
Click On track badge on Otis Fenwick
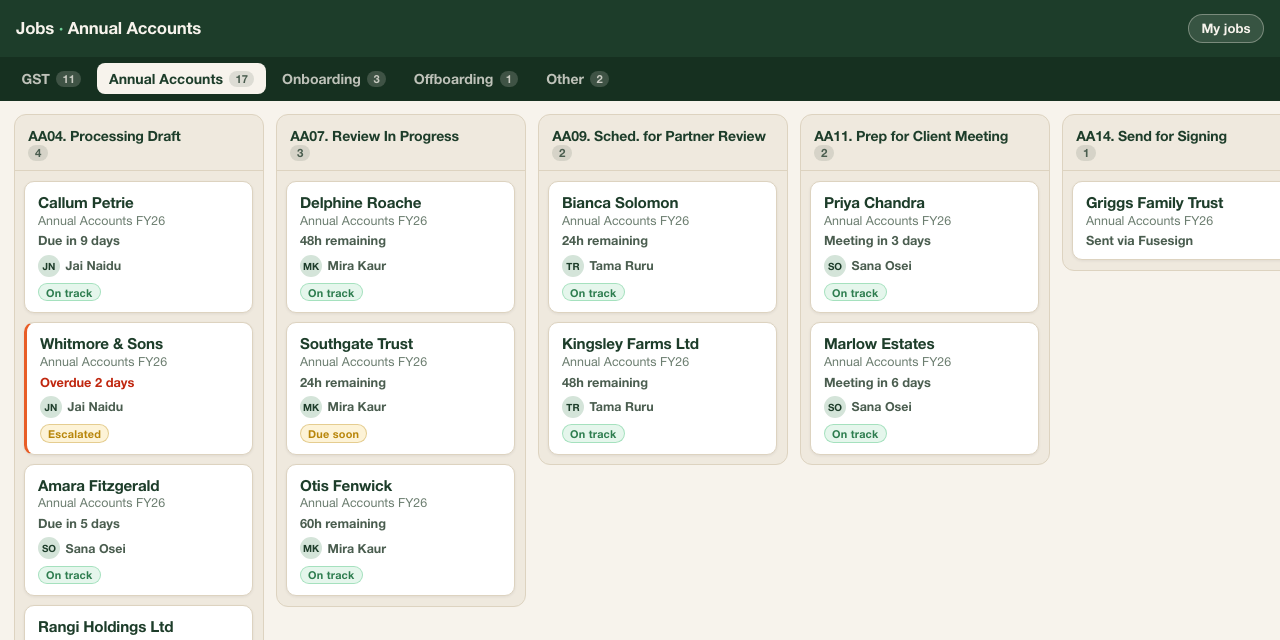click(x=331, y=575)
